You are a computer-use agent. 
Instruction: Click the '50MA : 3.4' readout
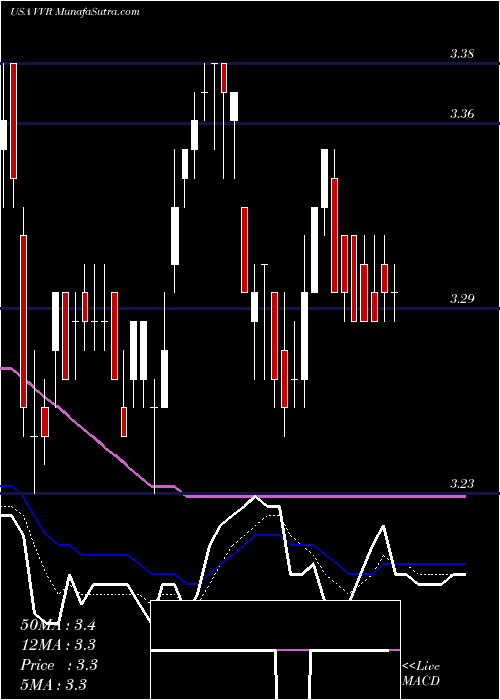click(58, 625)
